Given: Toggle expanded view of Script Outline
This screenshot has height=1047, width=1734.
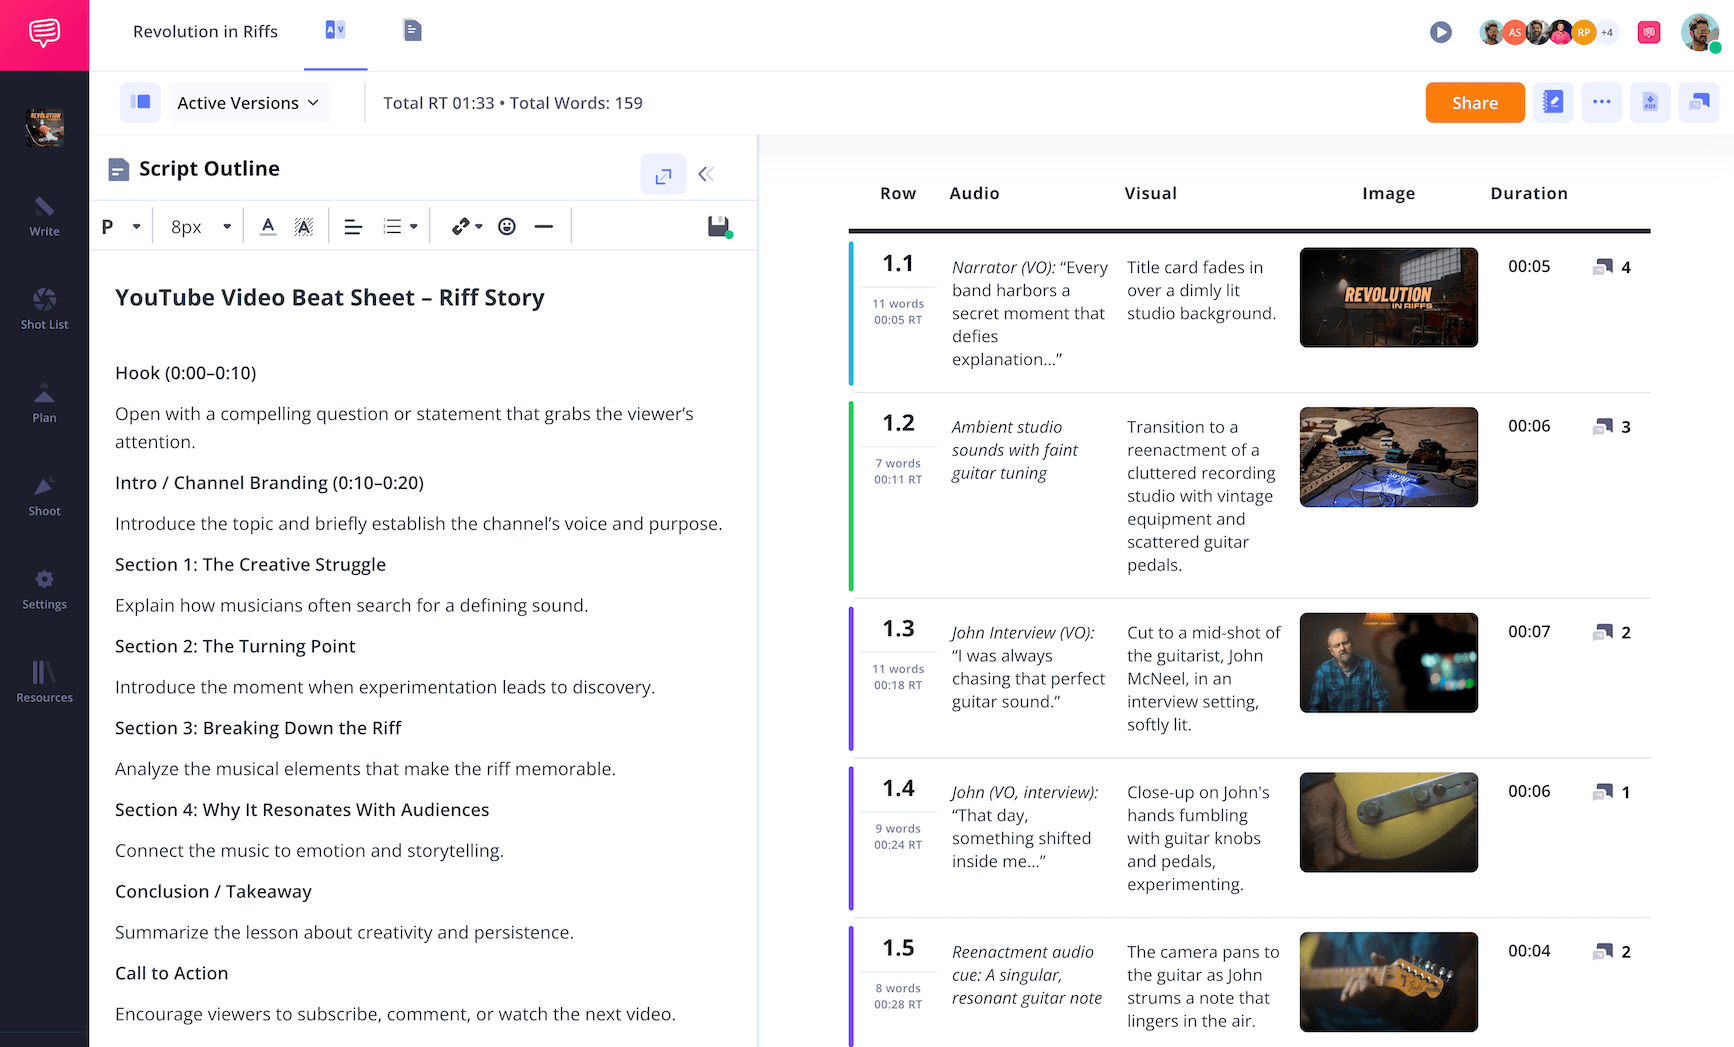Looking at the screenshot, I should click(x=663, y=175).
